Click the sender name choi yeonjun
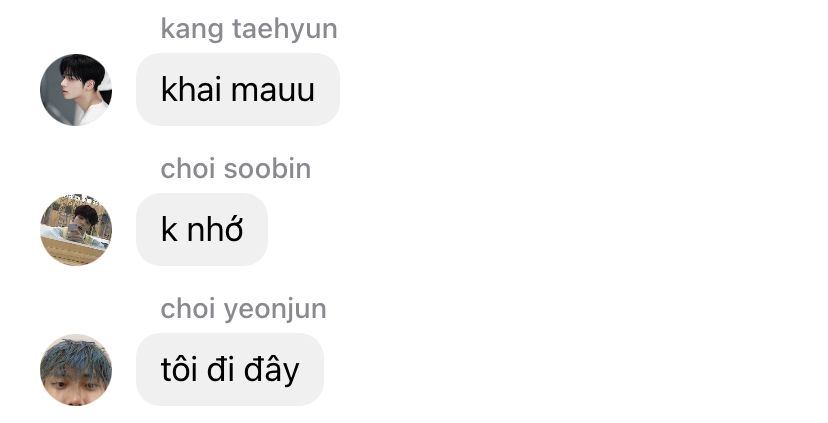 [243, 309]
